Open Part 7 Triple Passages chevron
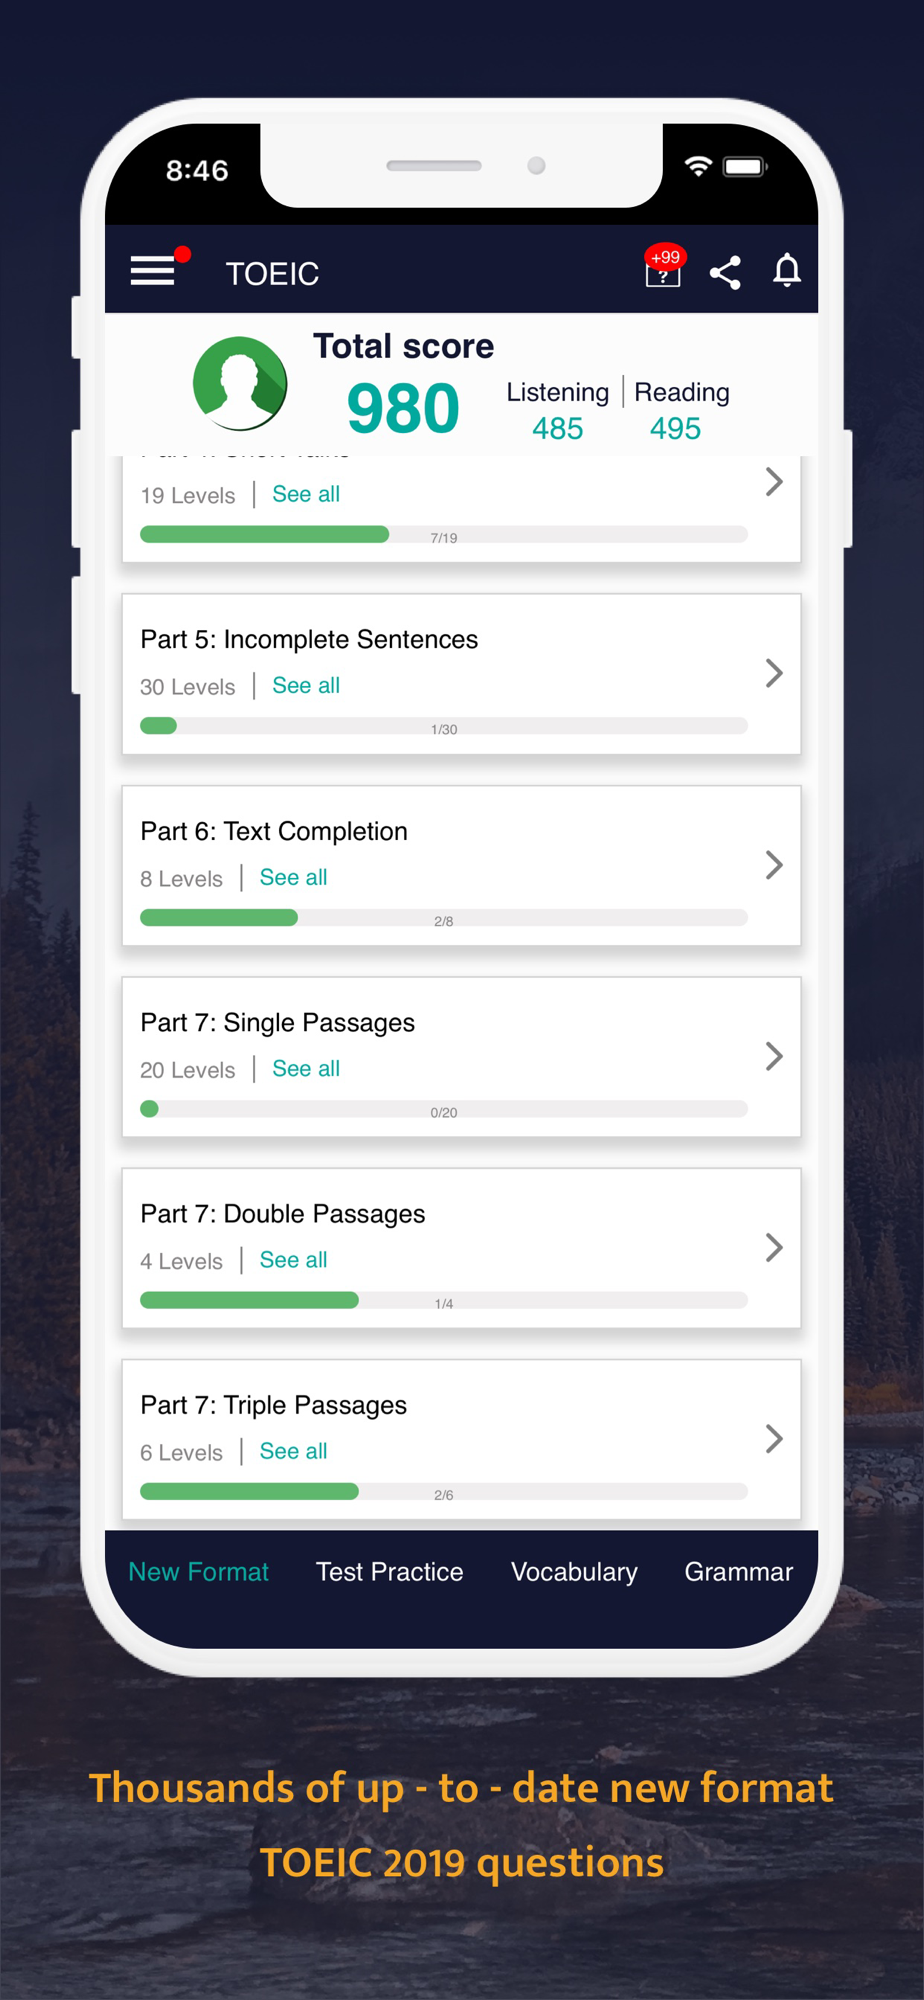The width and height of the screenshot is (924, 2000). pos(774,1439)
